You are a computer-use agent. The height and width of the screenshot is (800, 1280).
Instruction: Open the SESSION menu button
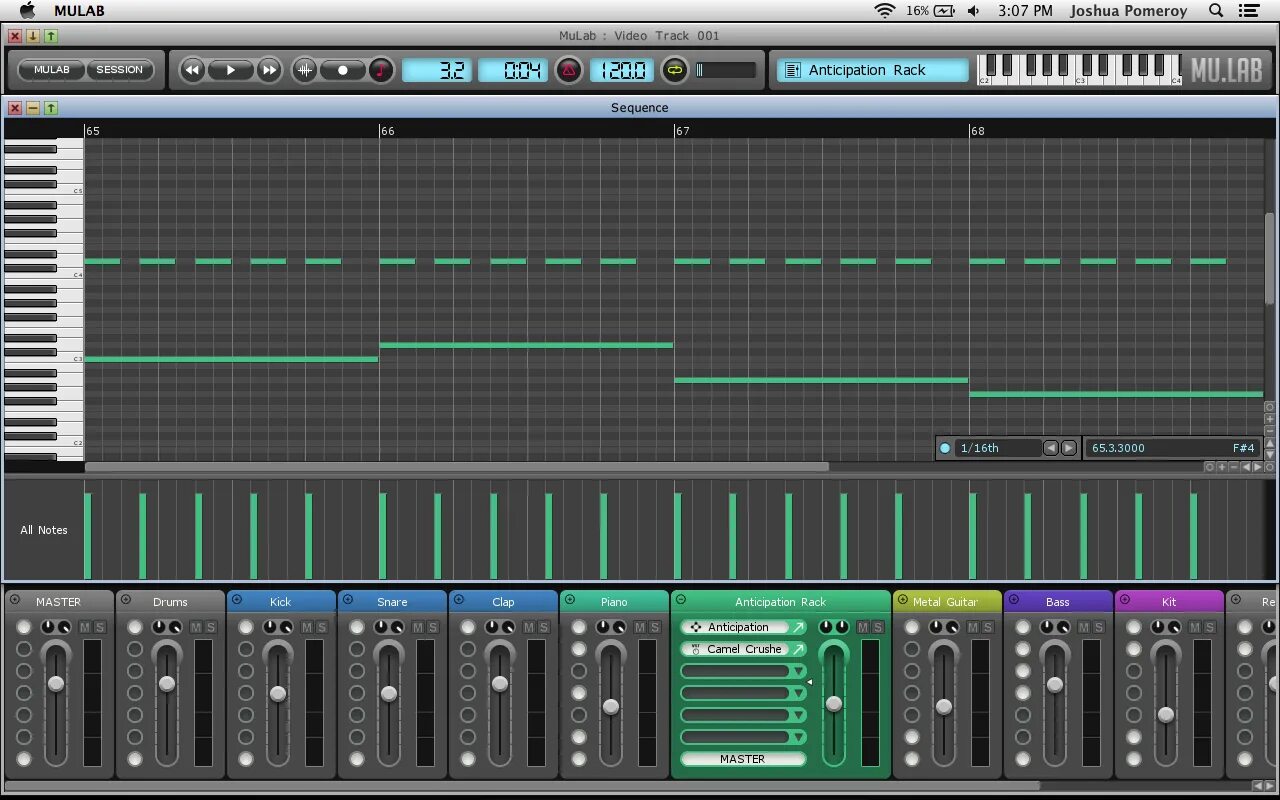click(x=120, y=70)
